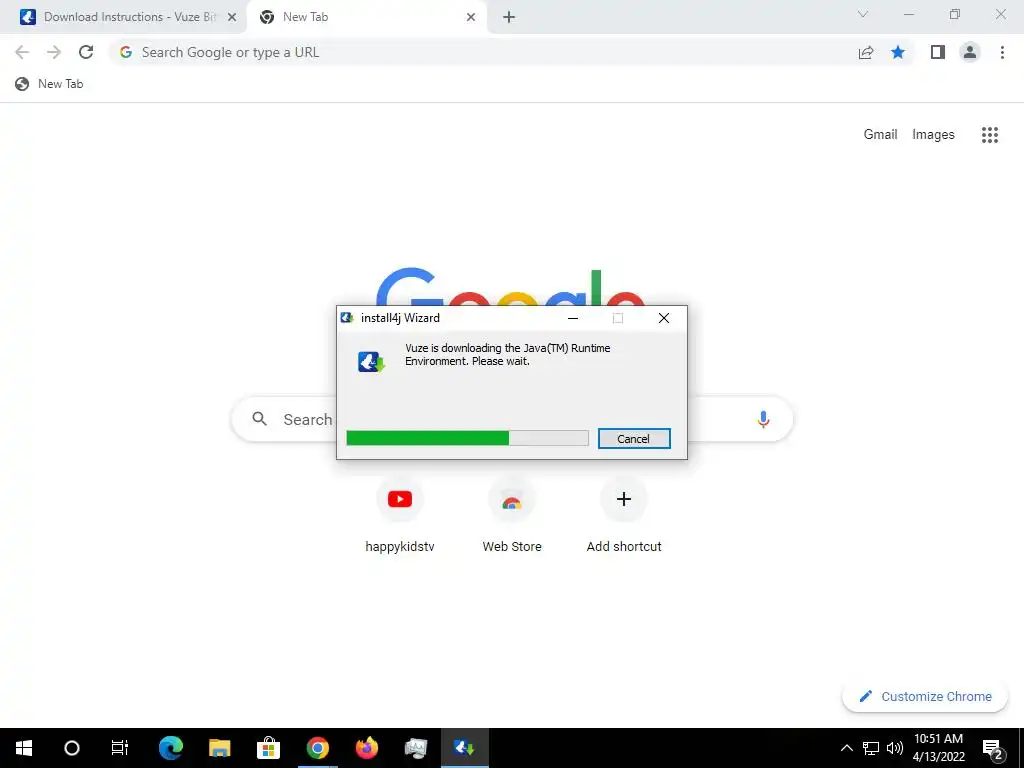Screen dimensions: 1024x768
Task: Open the Windows Start menu
Action: [24, 748]
